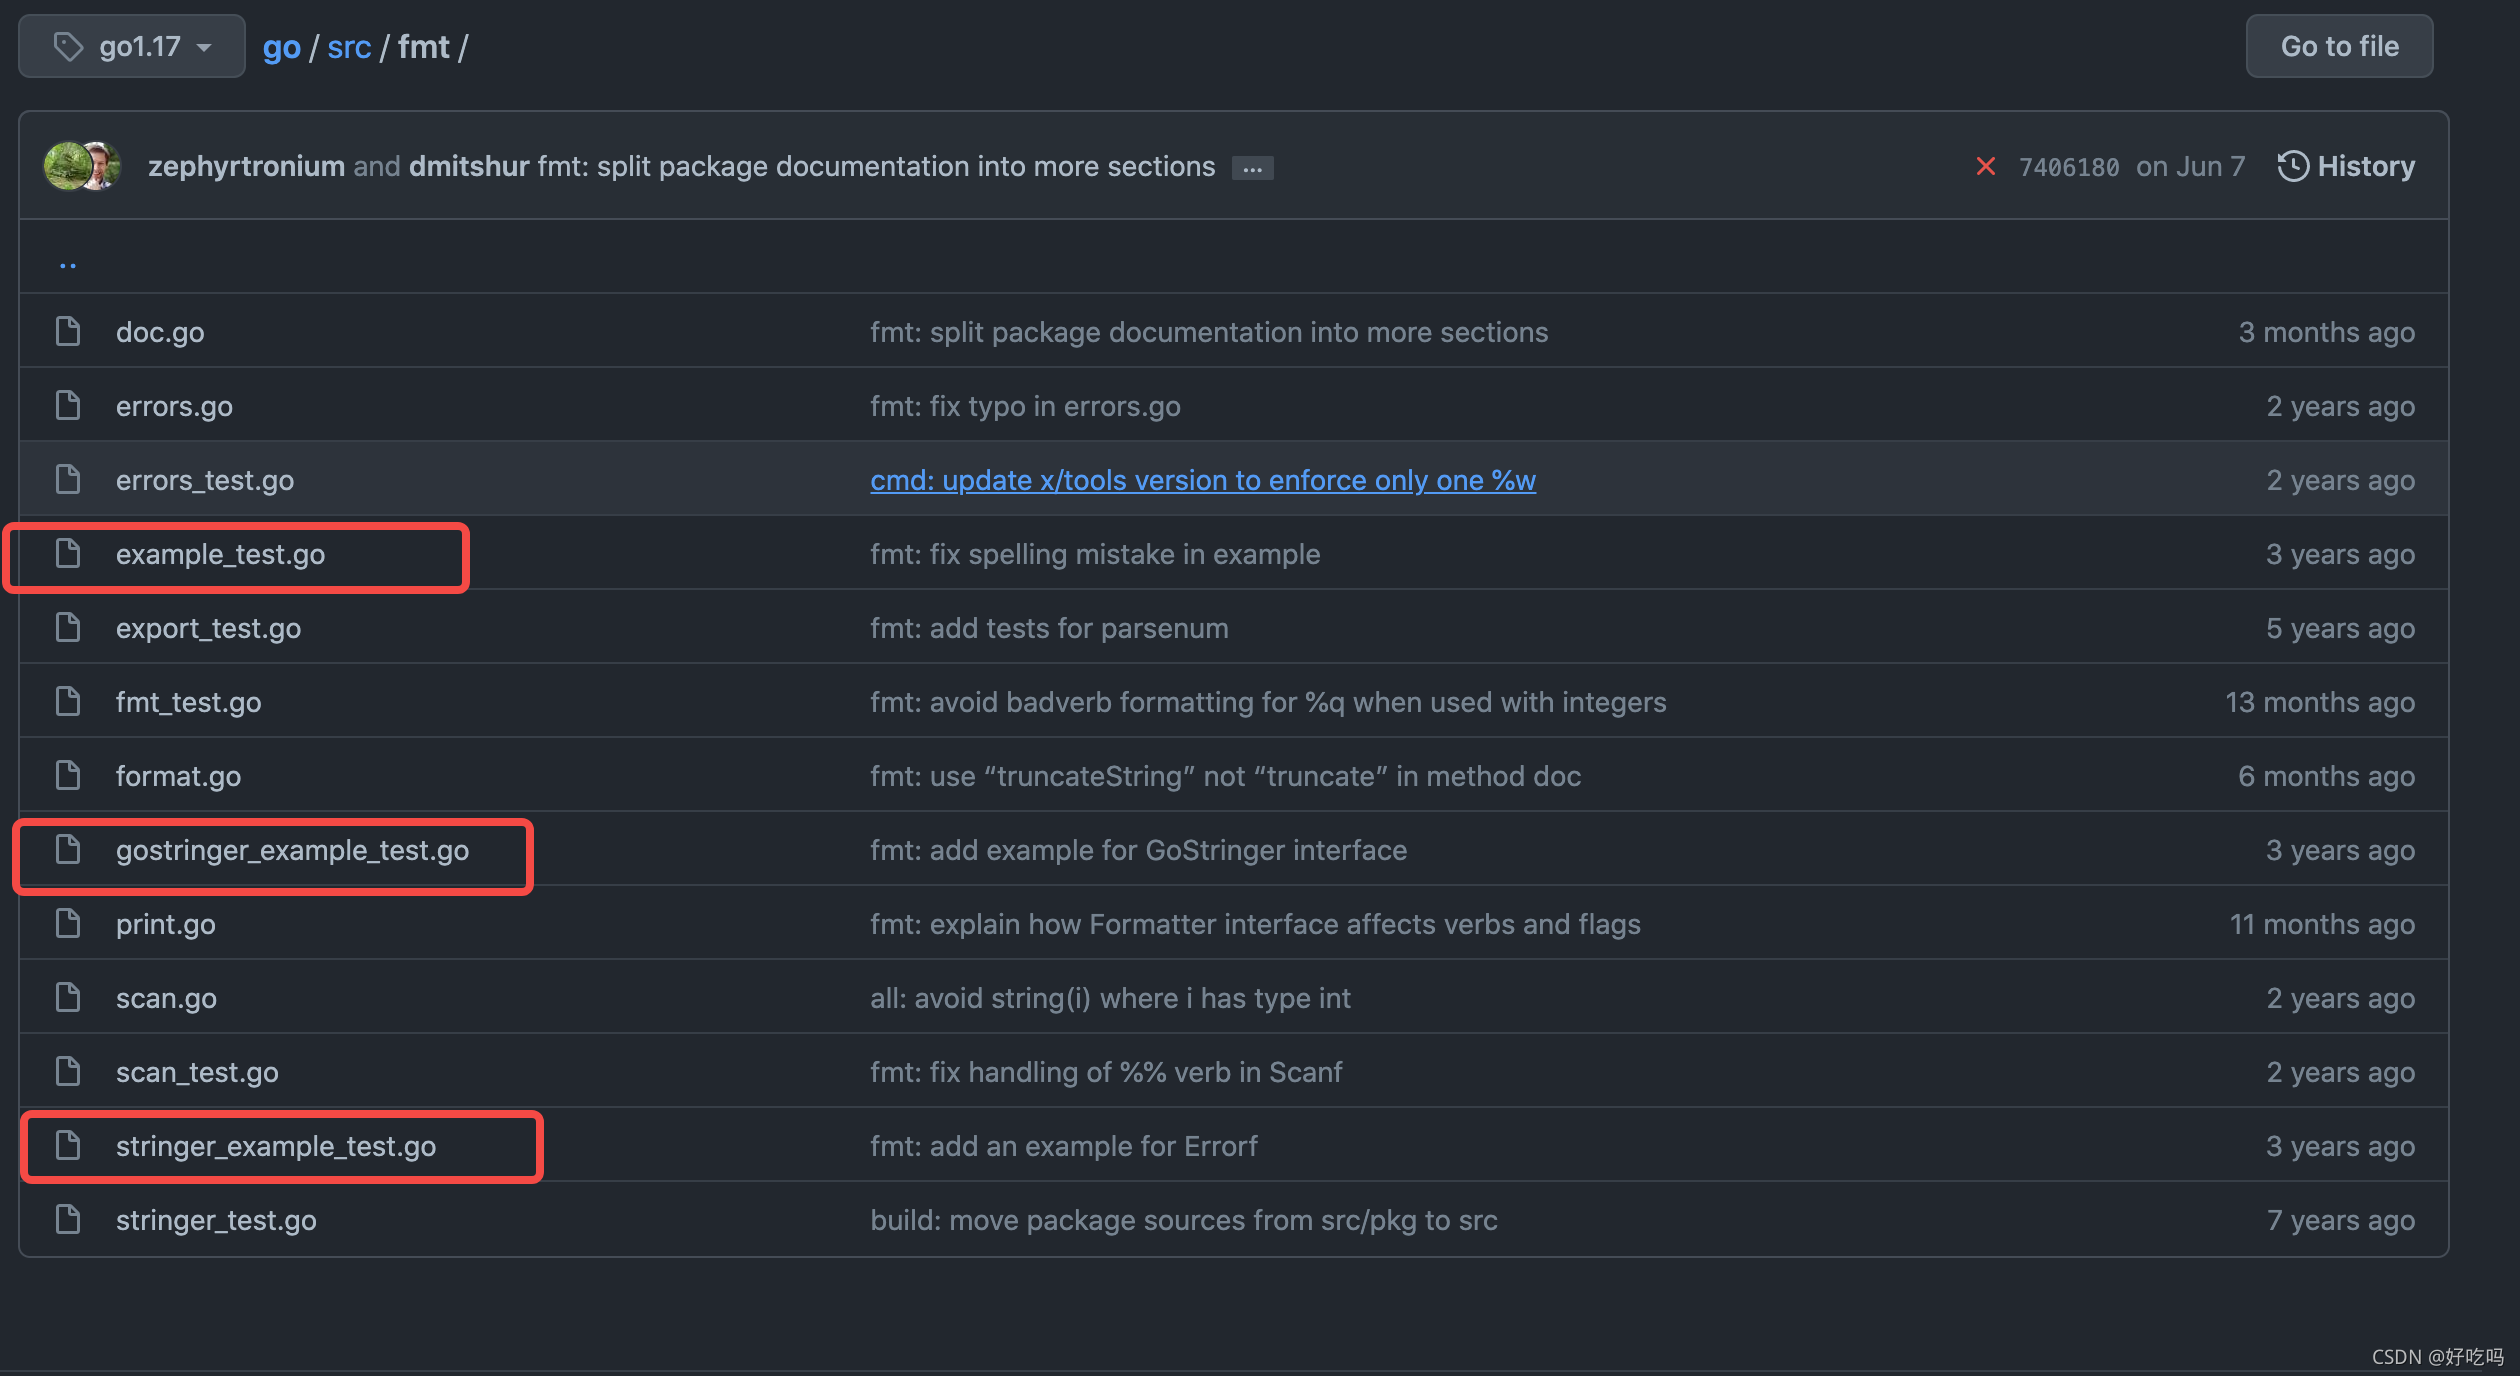
Task: Expand the commit message ellipsis
Action: pyautogui.click(x=1252, y=168)
